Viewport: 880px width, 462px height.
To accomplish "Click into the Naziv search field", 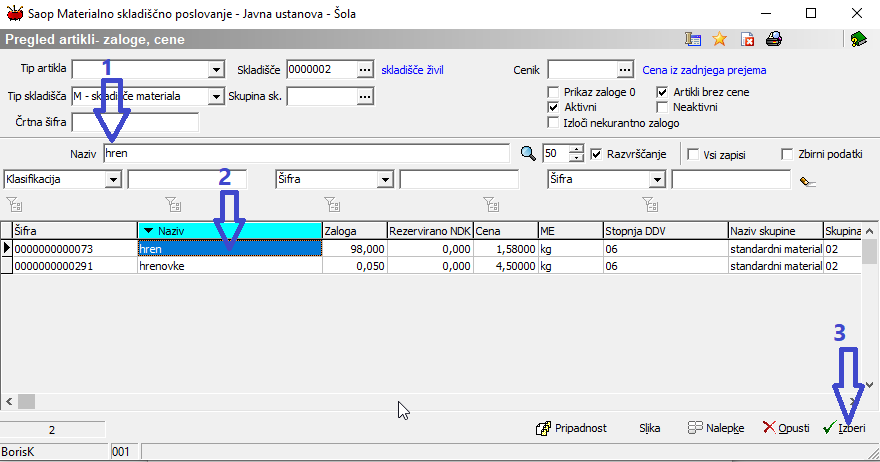I will point(306,153).
